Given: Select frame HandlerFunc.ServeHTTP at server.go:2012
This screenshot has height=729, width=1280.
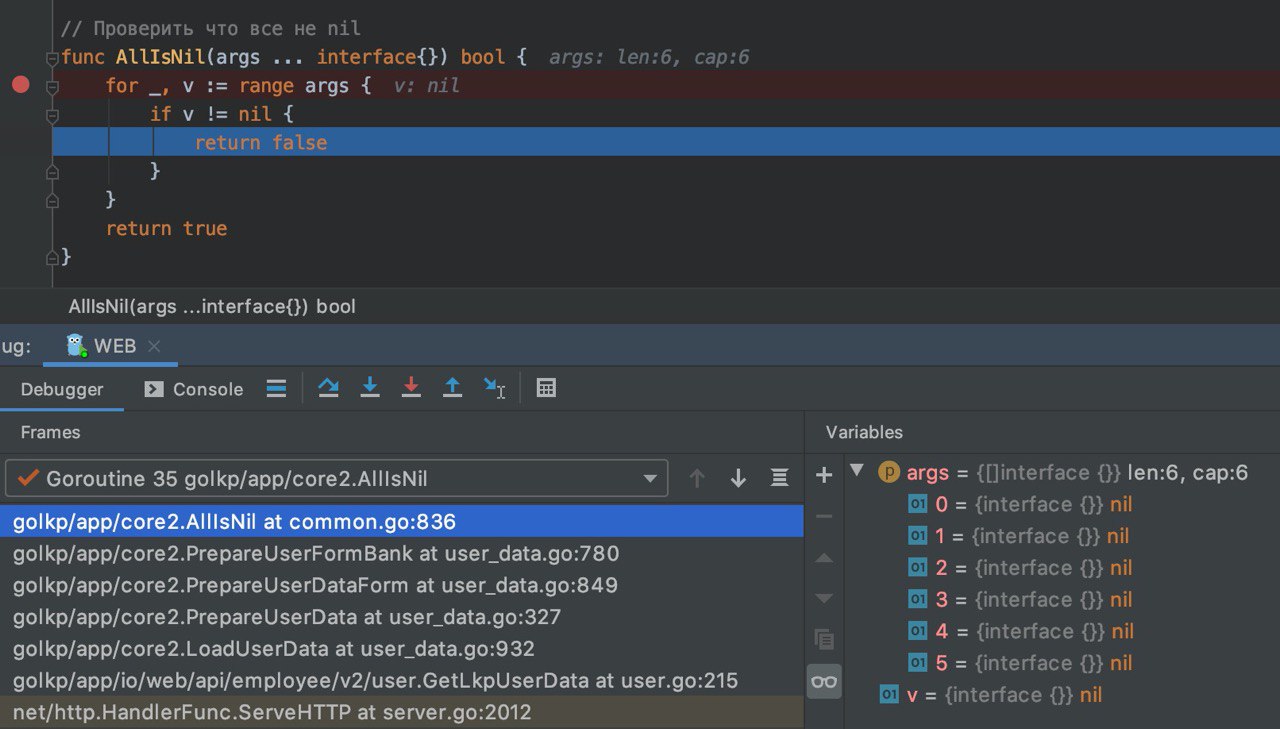Looking at the screenshot, I should coord(402,713).
